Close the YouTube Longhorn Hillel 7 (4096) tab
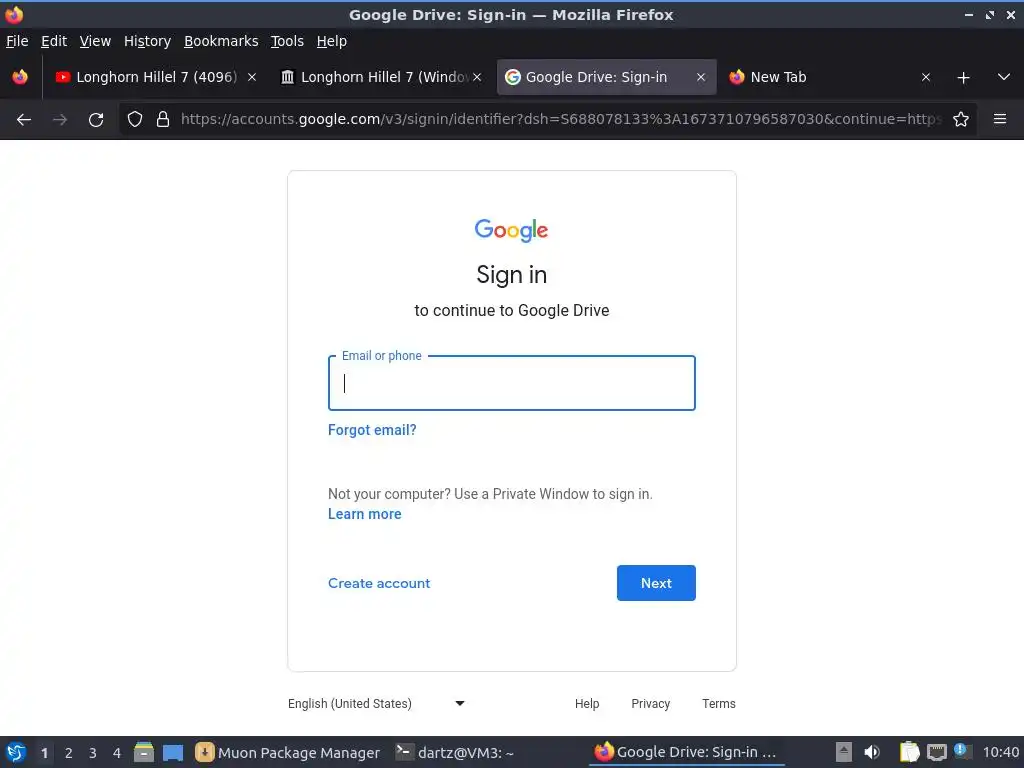The image size is (1024, 768). pyautogui.click(x=252, y=77)
